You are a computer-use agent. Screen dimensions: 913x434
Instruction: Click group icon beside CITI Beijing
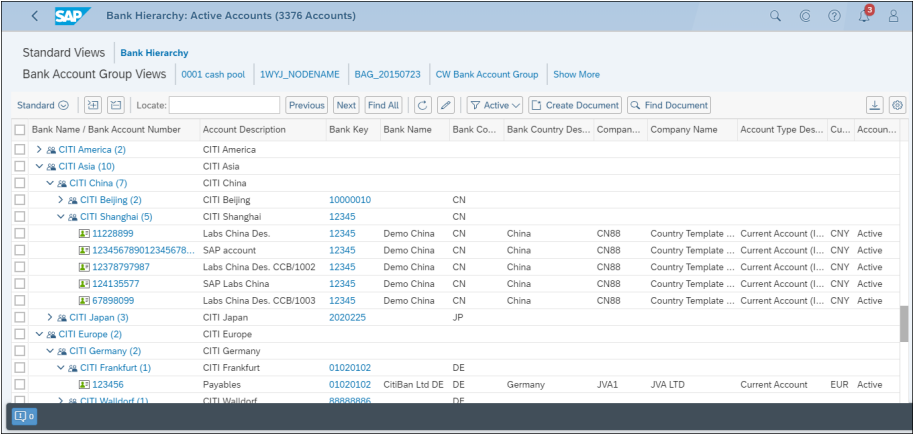pos(73,200)
